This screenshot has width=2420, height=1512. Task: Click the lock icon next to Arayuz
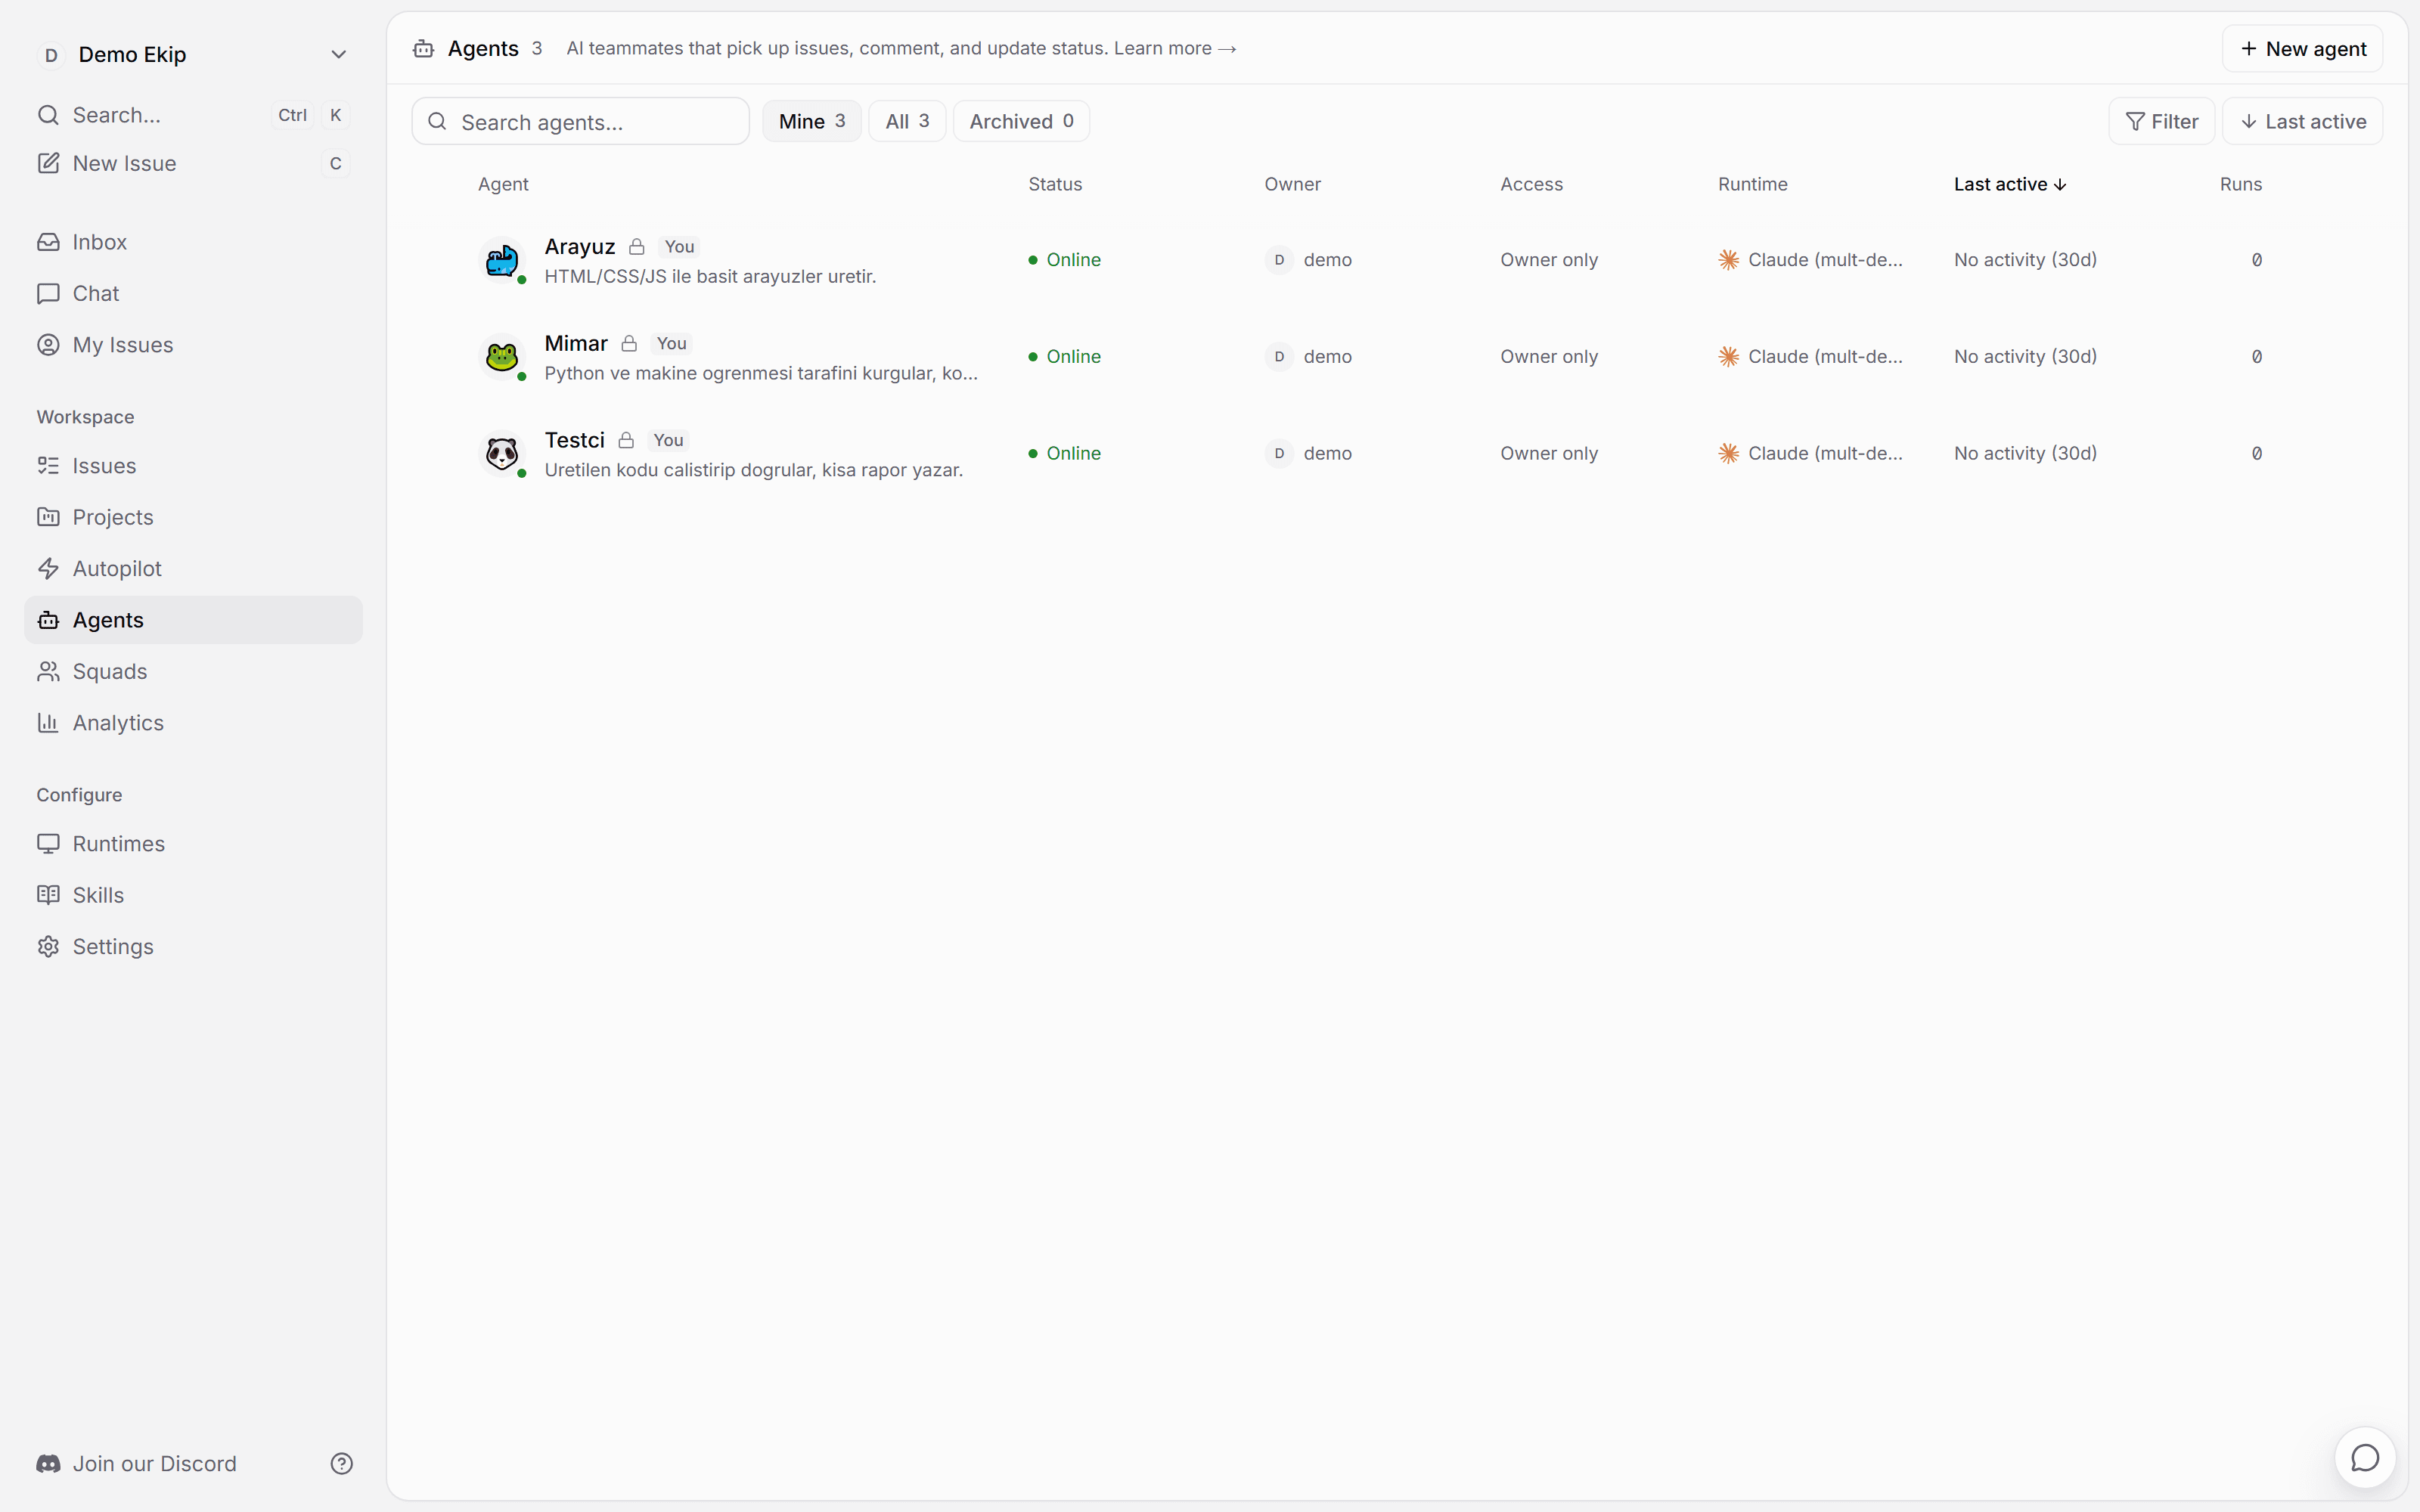637,247
